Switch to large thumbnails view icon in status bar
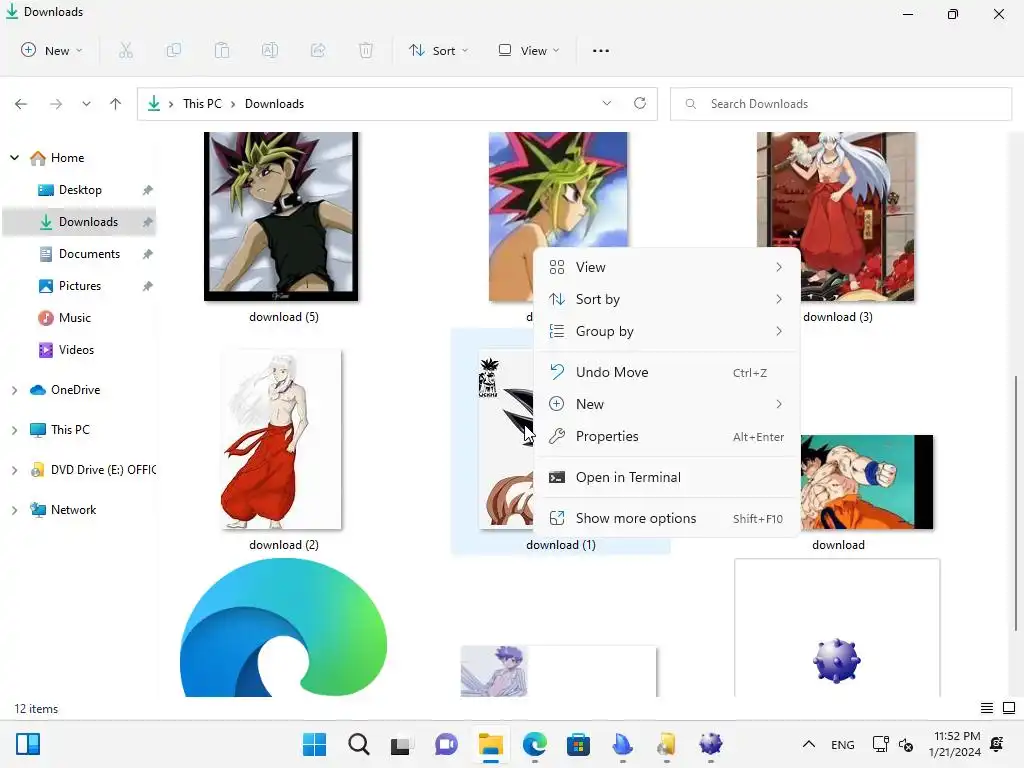This screenshot has width=1024, height=768. (x=1009, y=708)
